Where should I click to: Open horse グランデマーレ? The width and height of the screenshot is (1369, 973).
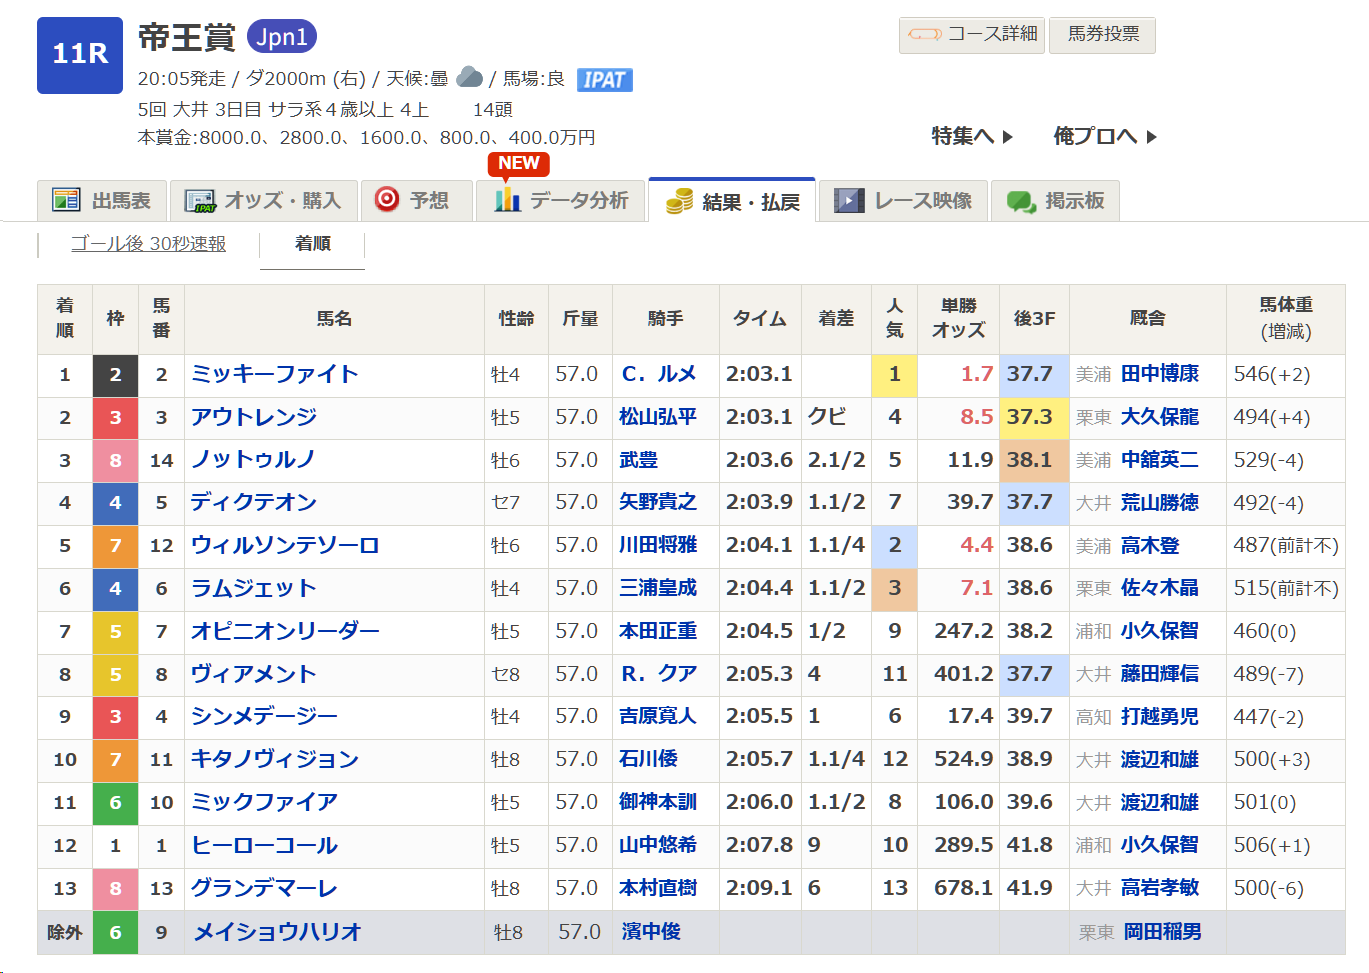coord(264,888)
